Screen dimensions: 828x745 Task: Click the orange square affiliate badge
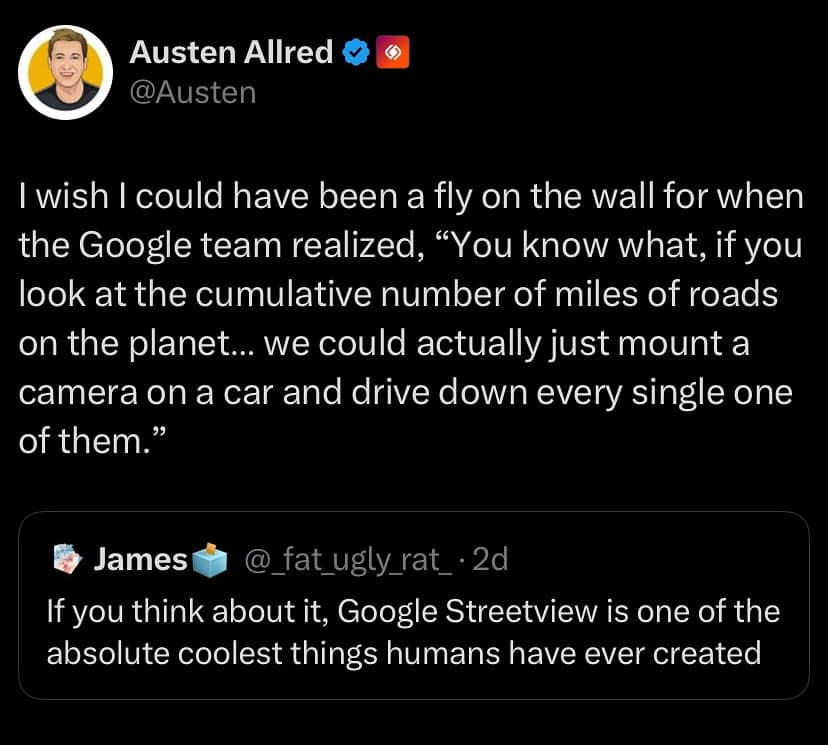point(393,52)
